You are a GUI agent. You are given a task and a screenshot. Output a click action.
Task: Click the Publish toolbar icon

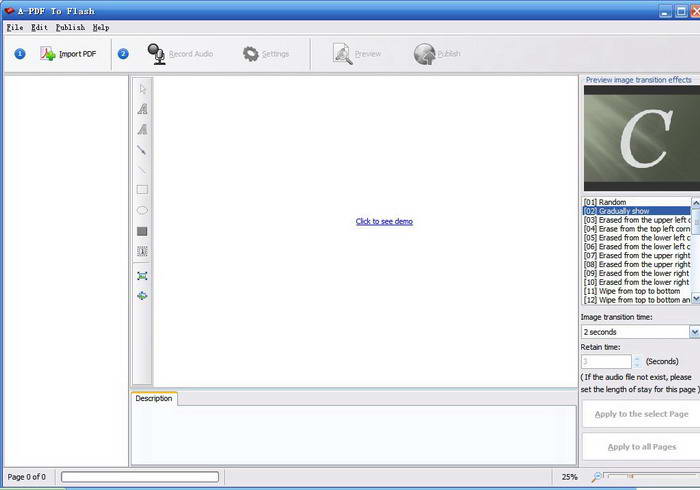(x=424, y=54)
